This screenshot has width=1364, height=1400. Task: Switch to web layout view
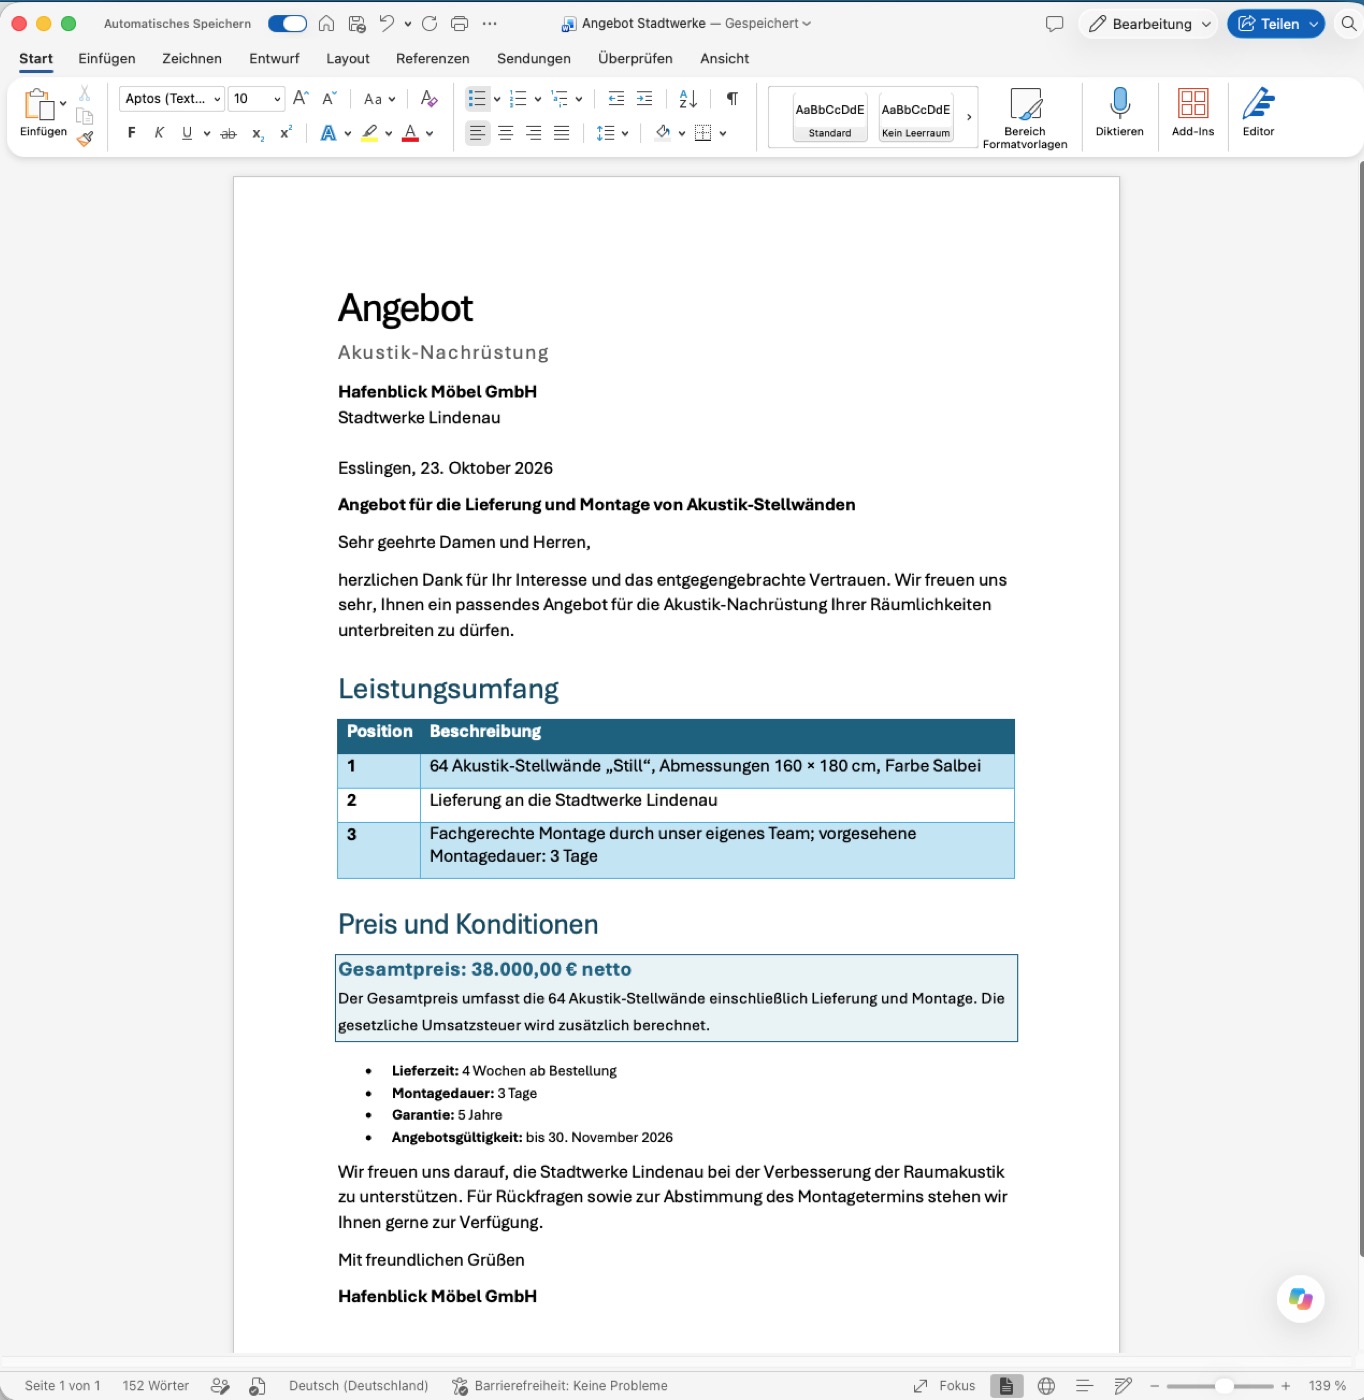[x=1046, y=1386]
